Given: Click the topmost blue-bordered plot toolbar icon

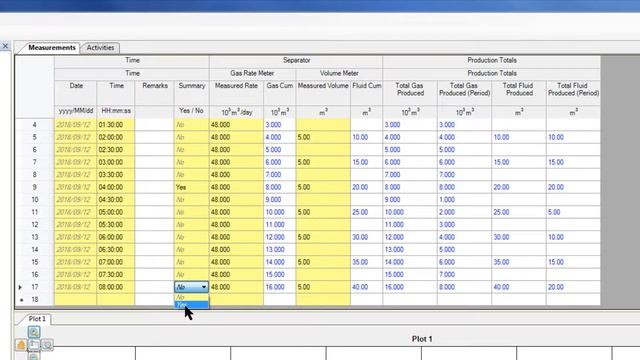Looking at the screenshot, I should [x=34, y=332].
